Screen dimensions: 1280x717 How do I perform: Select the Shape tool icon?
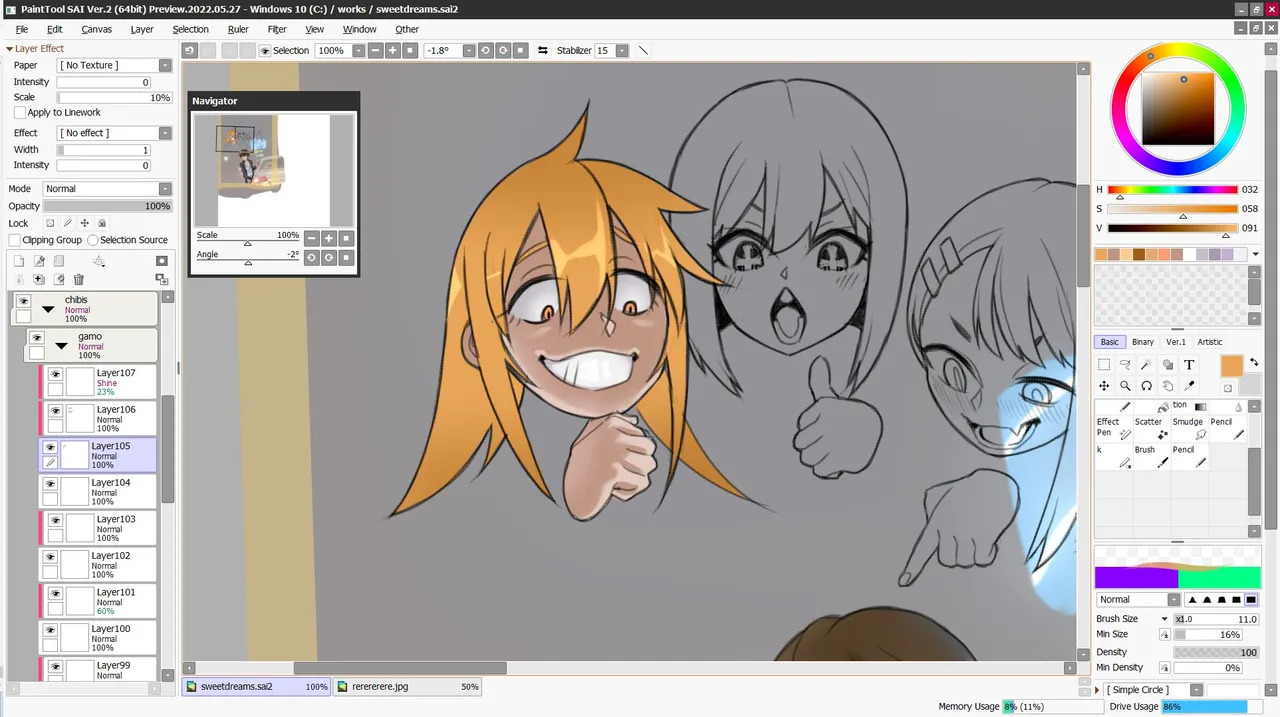point(1168,364)
